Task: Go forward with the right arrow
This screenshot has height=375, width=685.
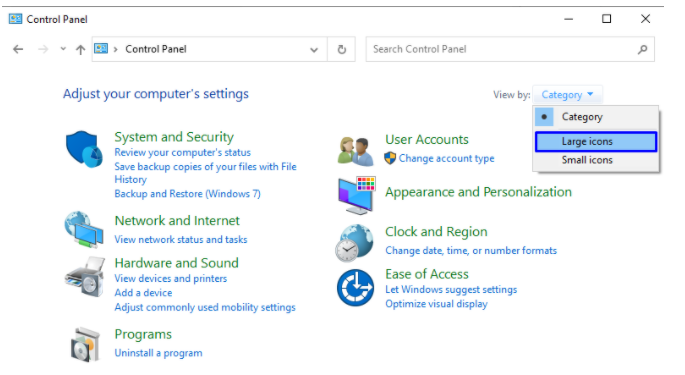Action: [43, 49]
